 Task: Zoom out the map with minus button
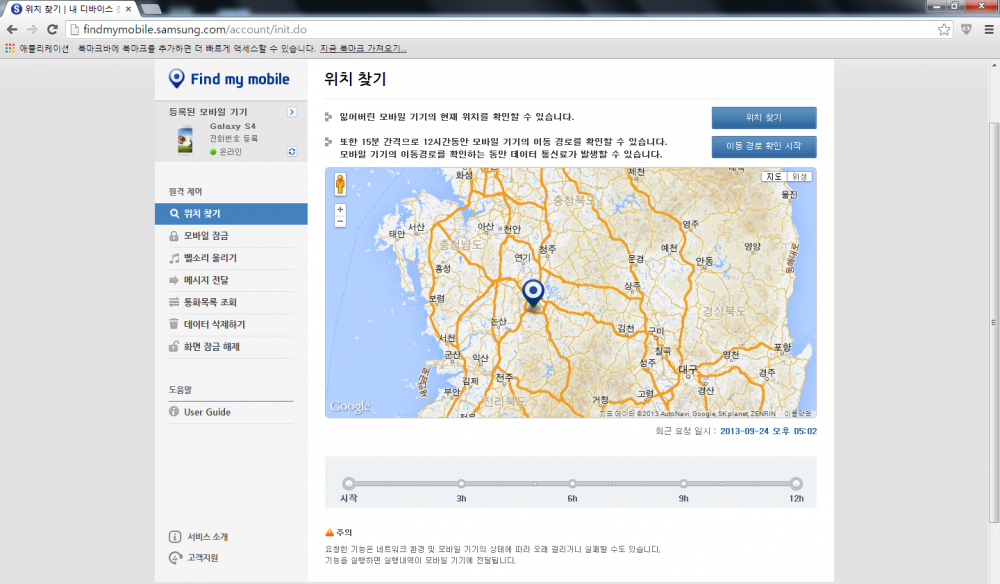tap(340, 221)
